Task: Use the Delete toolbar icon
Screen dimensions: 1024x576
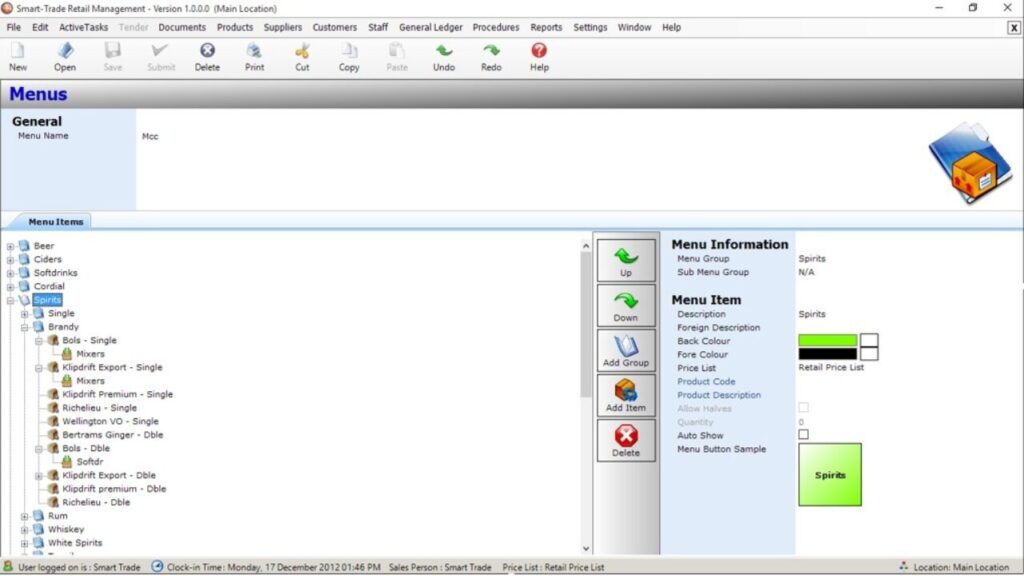Action: pos(207,57)
